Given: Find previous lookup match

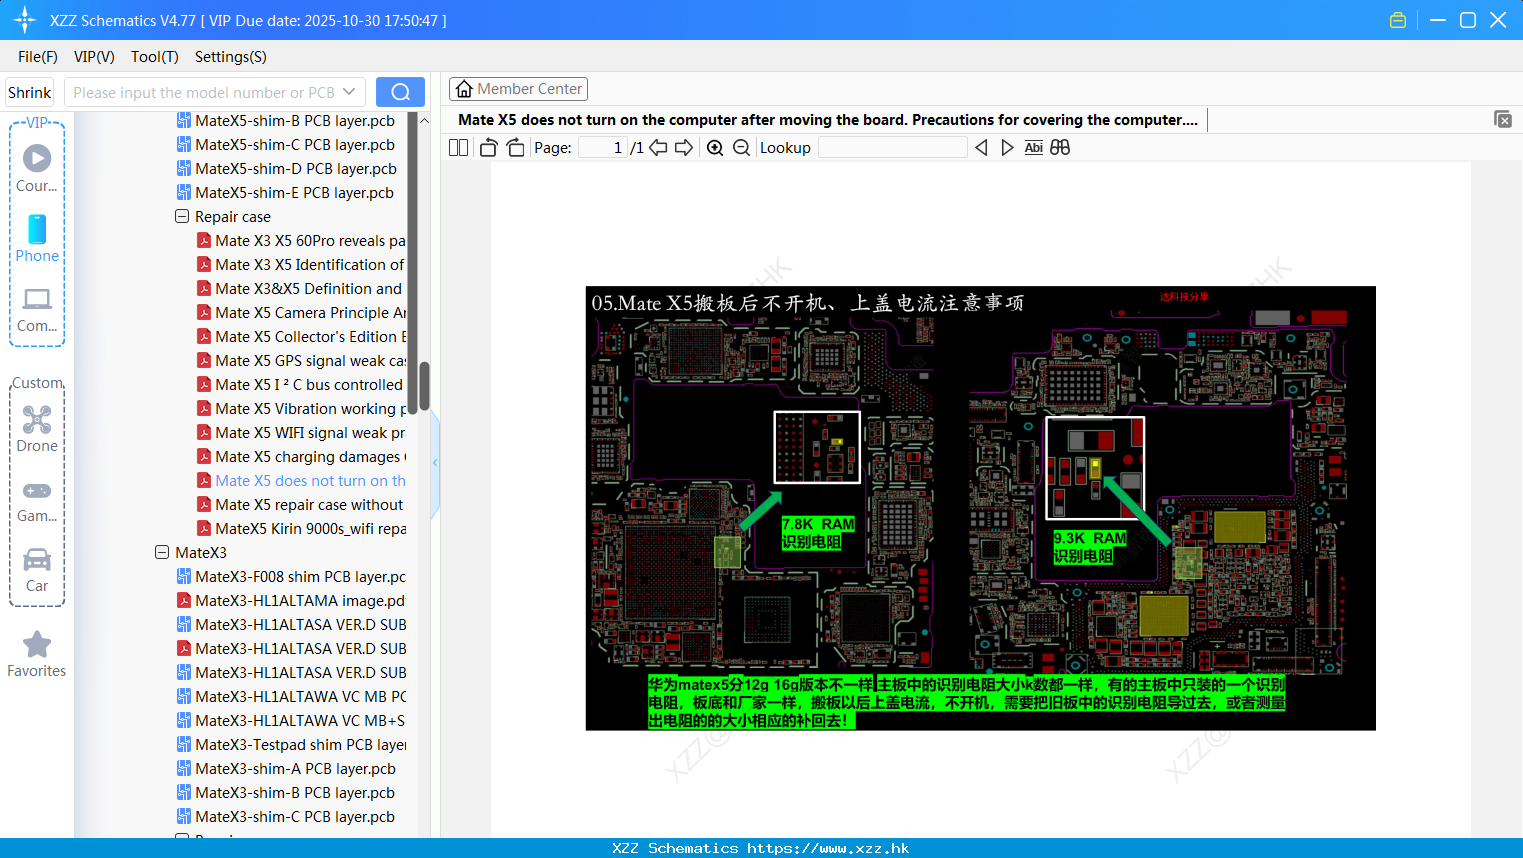Looking at the screenshot, I should click(981, 147).
